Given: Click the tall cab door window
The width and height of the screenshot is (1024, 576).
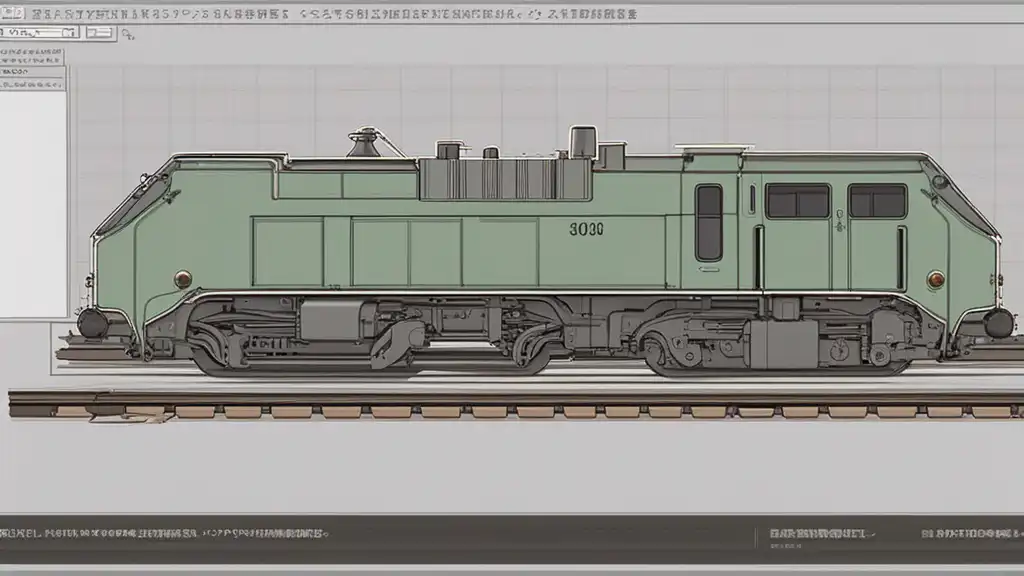Looking at the screenshot, I should pyautogui.click(x=709, y=222).
